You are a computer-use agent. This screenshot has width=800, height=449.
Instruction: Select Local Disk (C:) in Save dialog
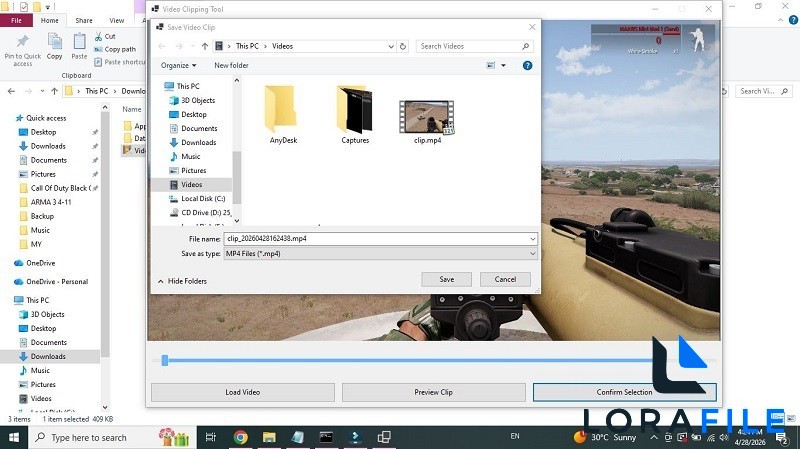pos(203,198)
